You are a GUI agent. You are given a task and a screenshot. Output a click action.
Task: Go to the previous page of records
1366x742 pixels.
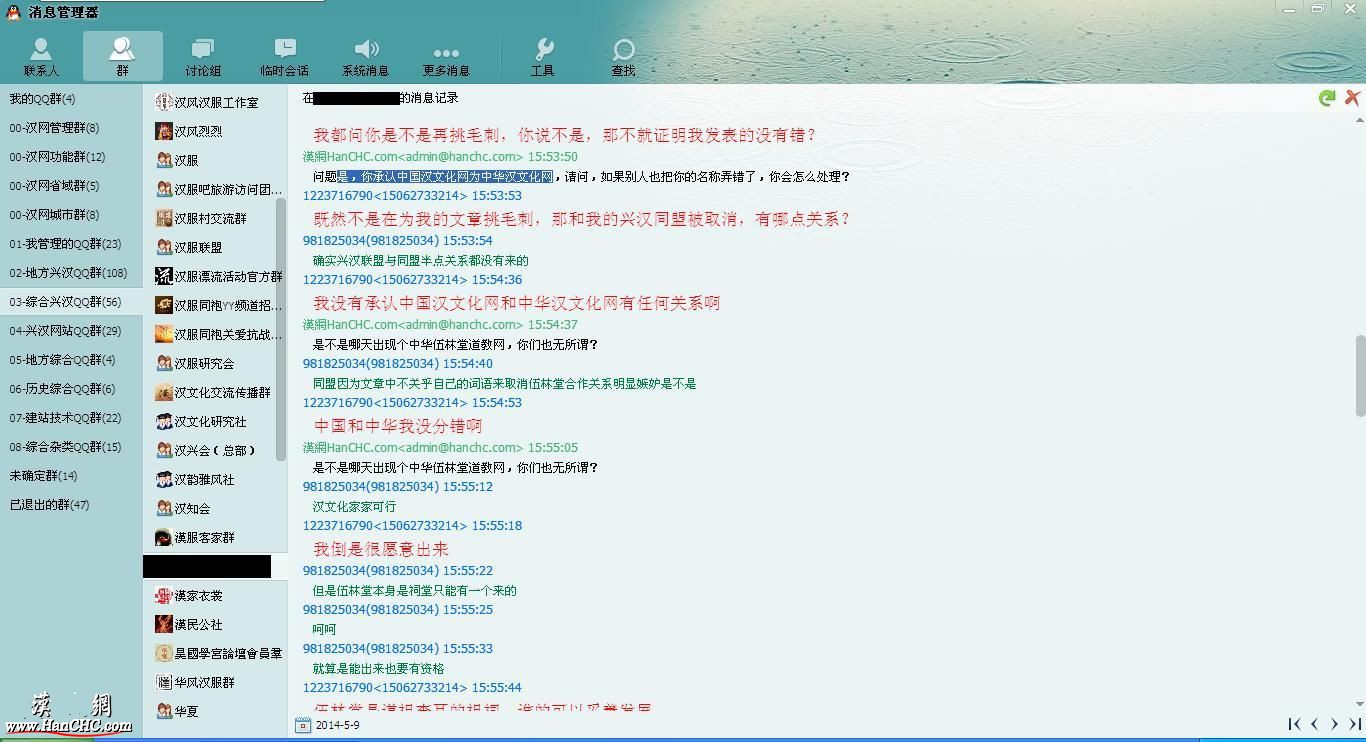[x=1314, y=724]
